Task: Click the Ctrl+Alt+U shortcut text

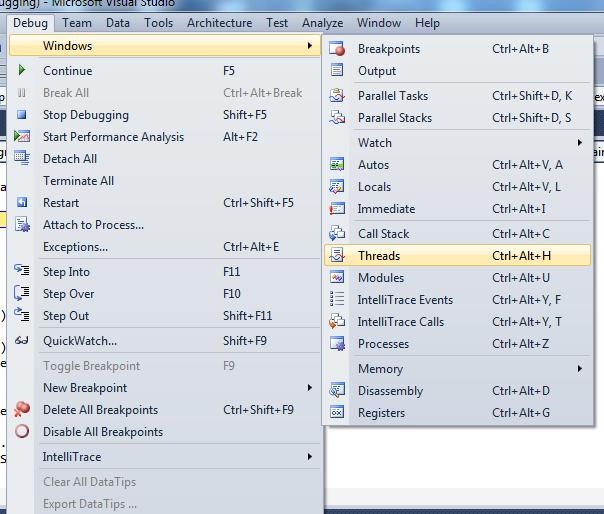Action: coord(521,277)
